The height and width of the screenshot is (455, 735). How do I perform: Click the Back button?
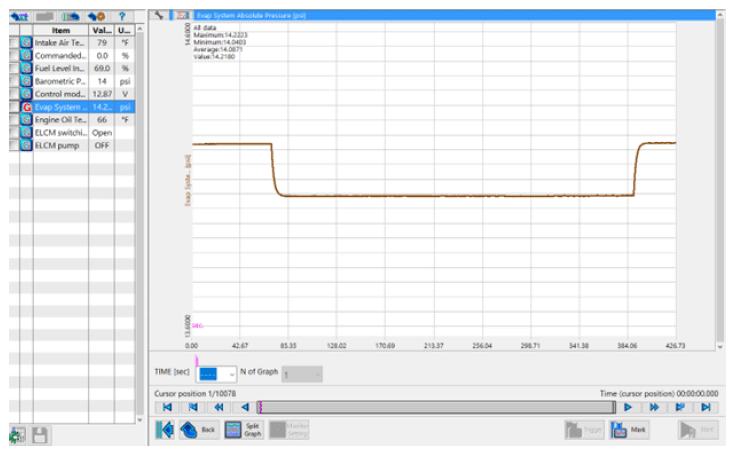coord(200,431)
